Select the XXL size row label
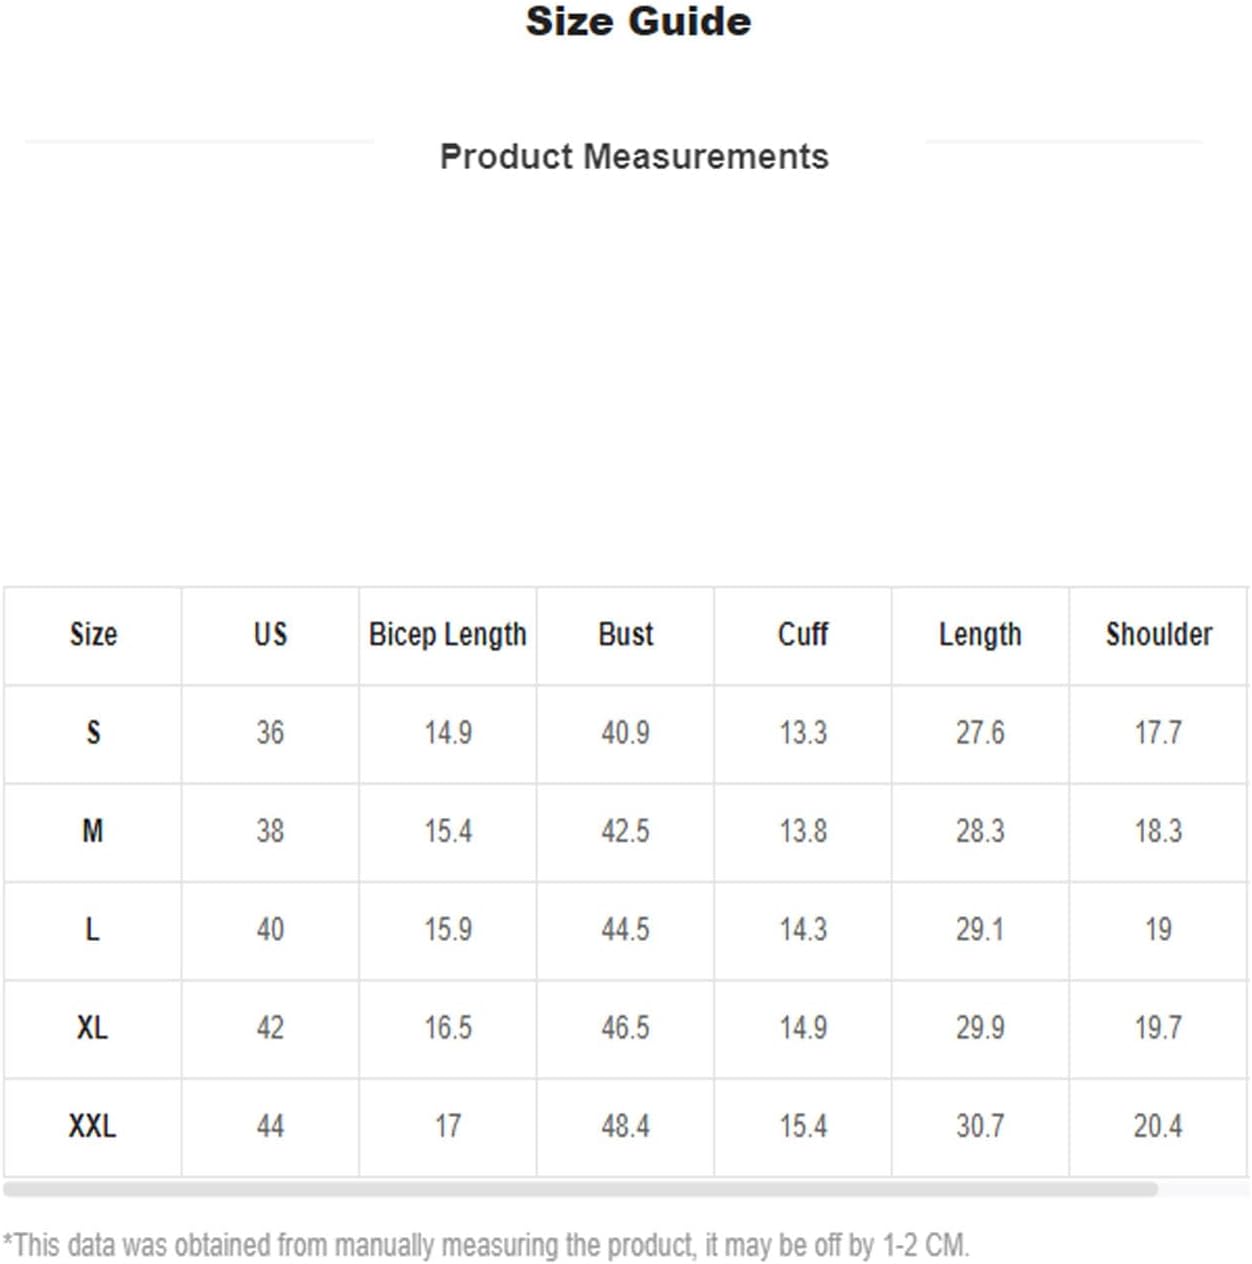The height and width of the screenshot is (1264, 1252). click(93, 1126)
